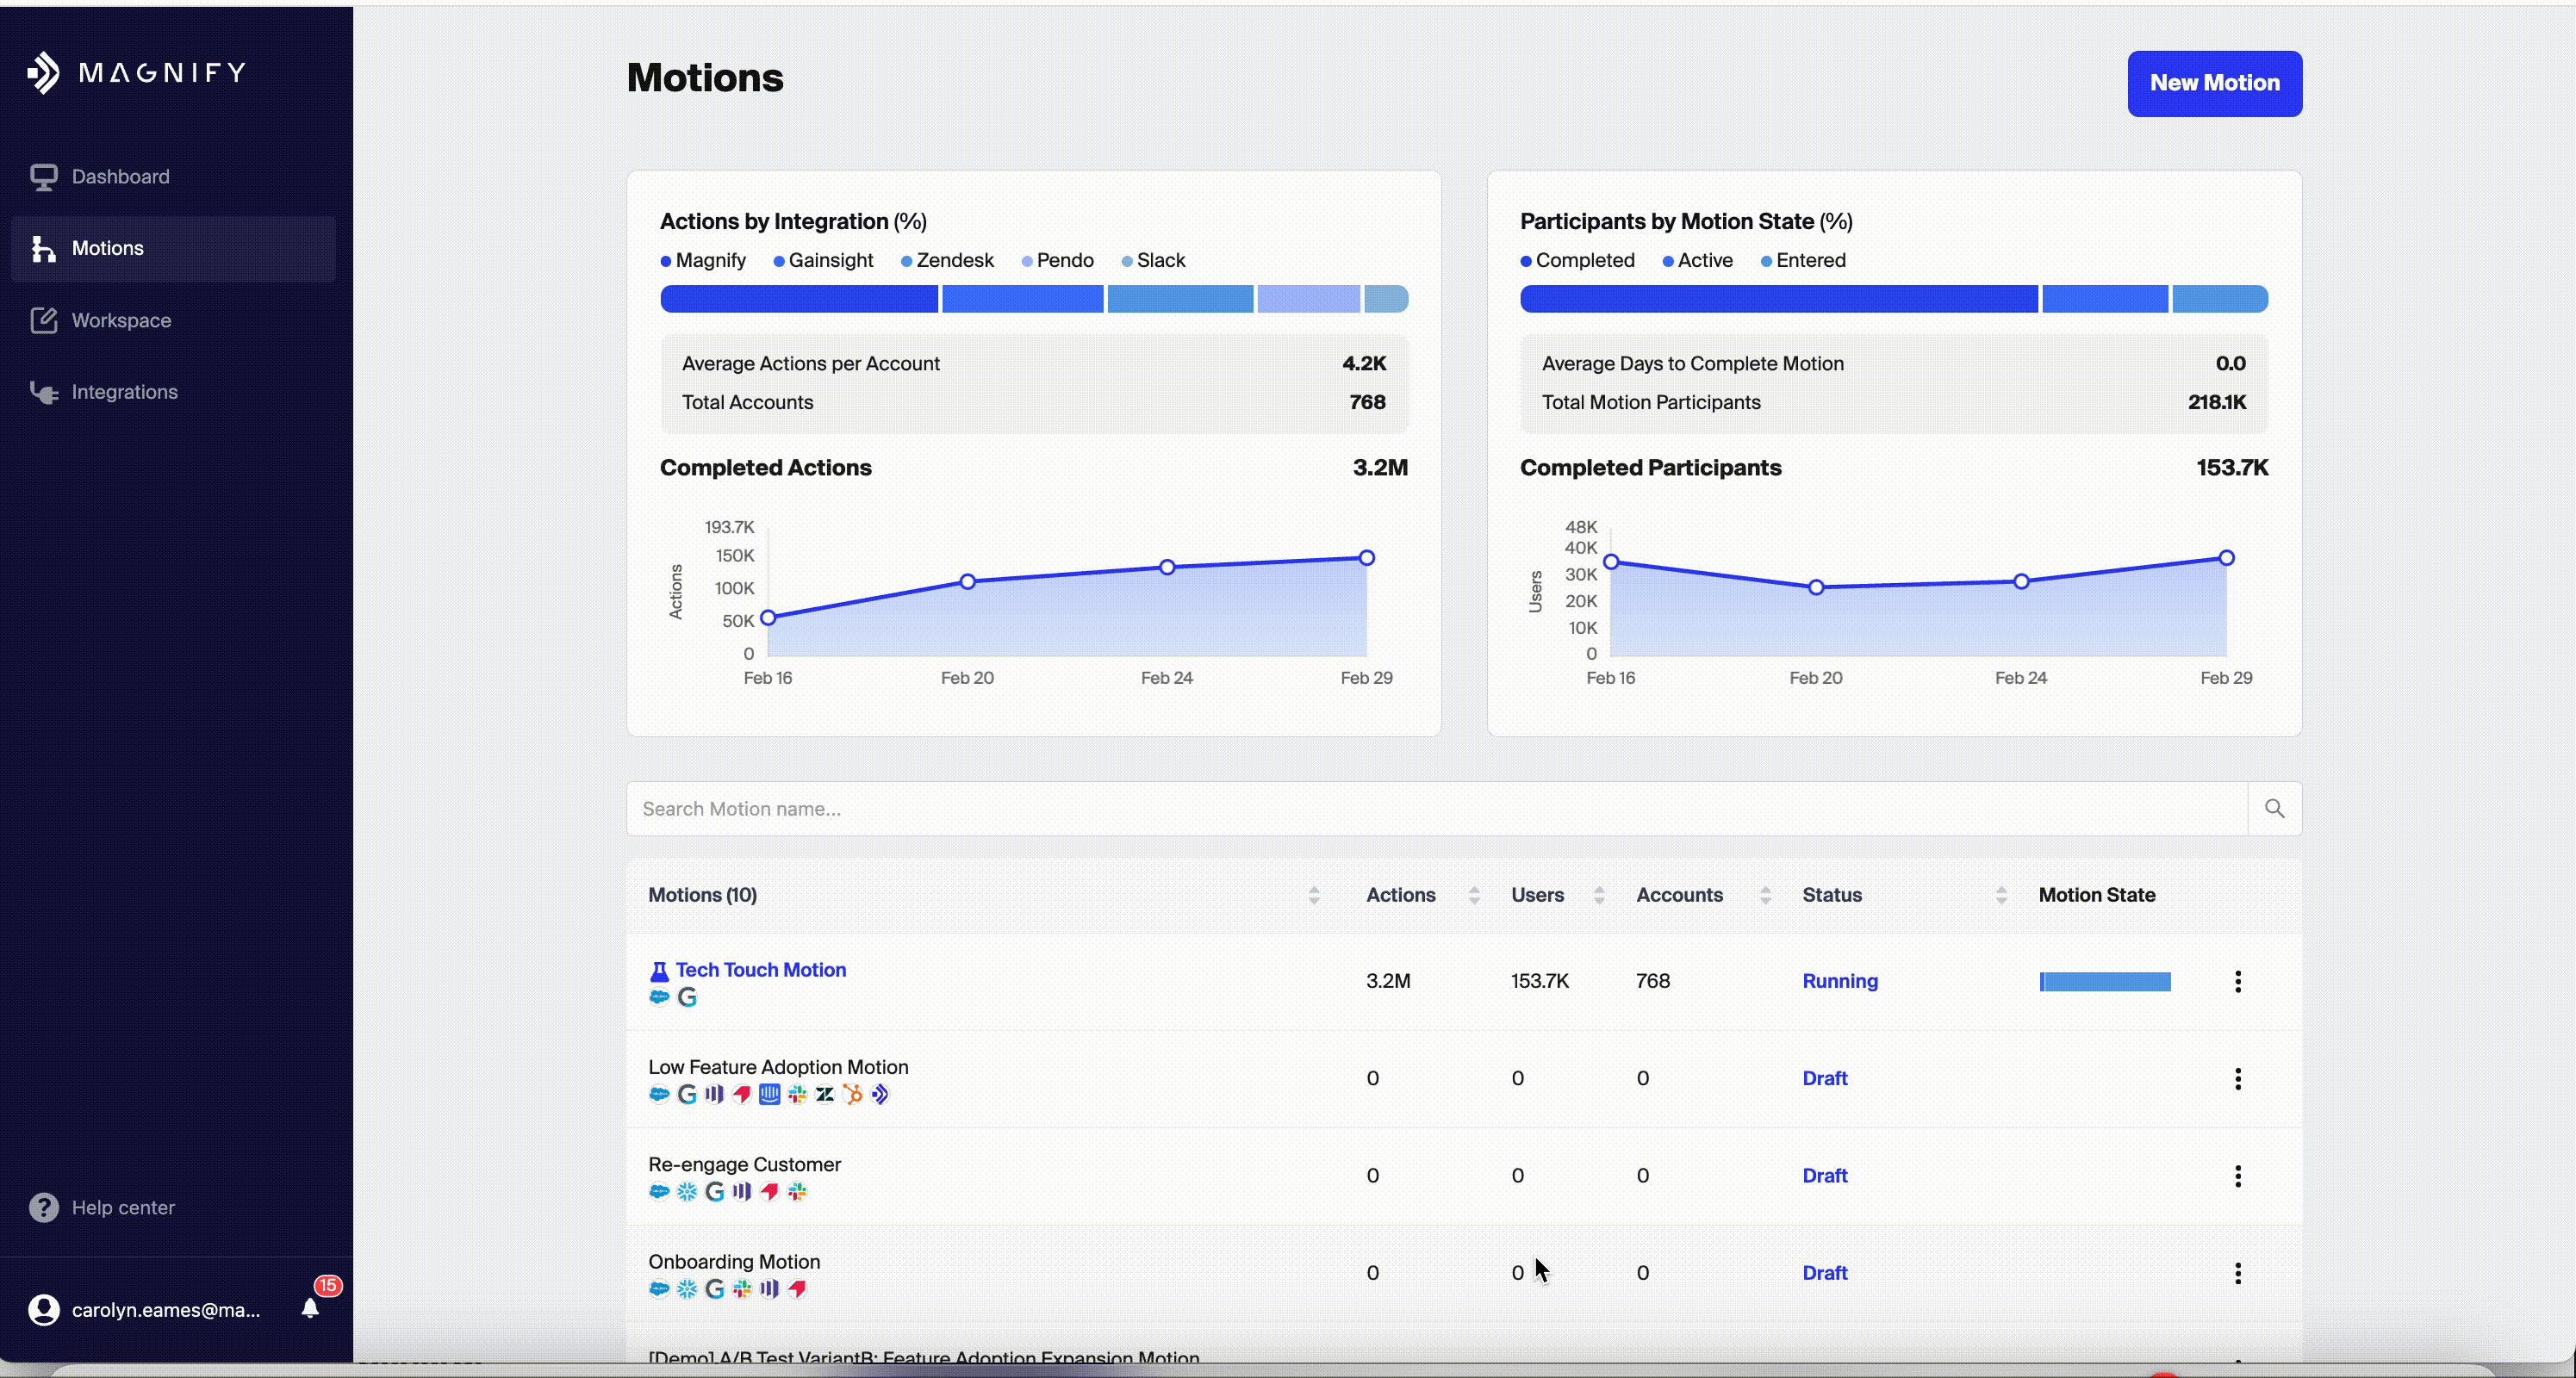
Task: Open notifications bell with 15 badge
Action: (311, 1307)
